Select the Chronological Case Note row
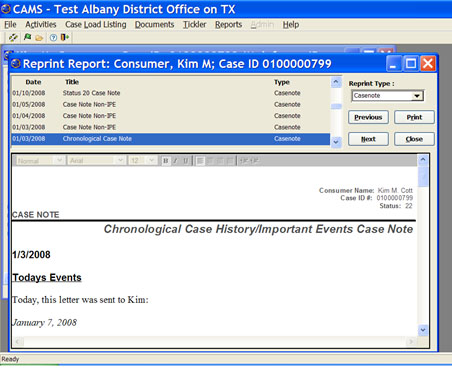Viewport: 452px width, 369px height. (x=171, y=139)
